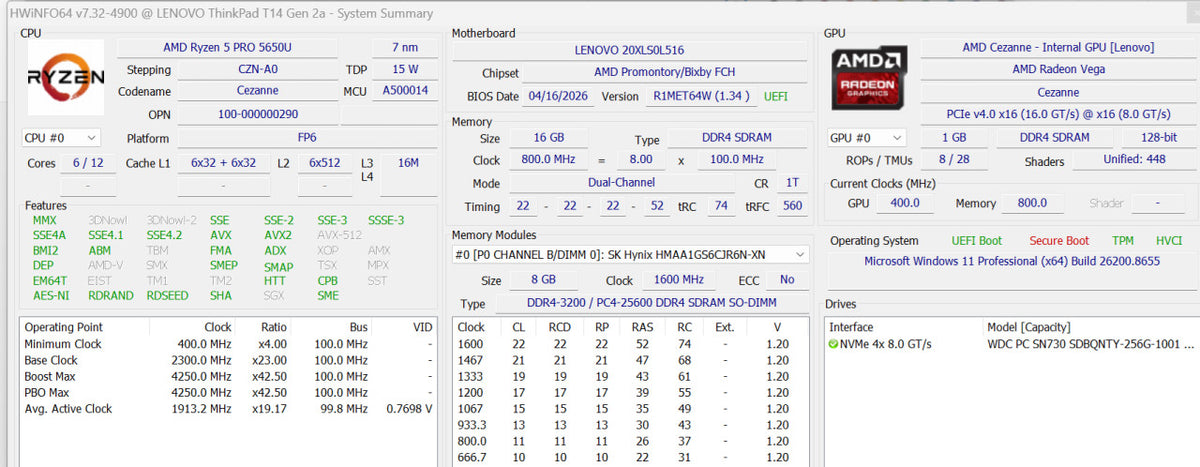
Task: Click the L2 cache 6x512 value
Action: (325, 163)
